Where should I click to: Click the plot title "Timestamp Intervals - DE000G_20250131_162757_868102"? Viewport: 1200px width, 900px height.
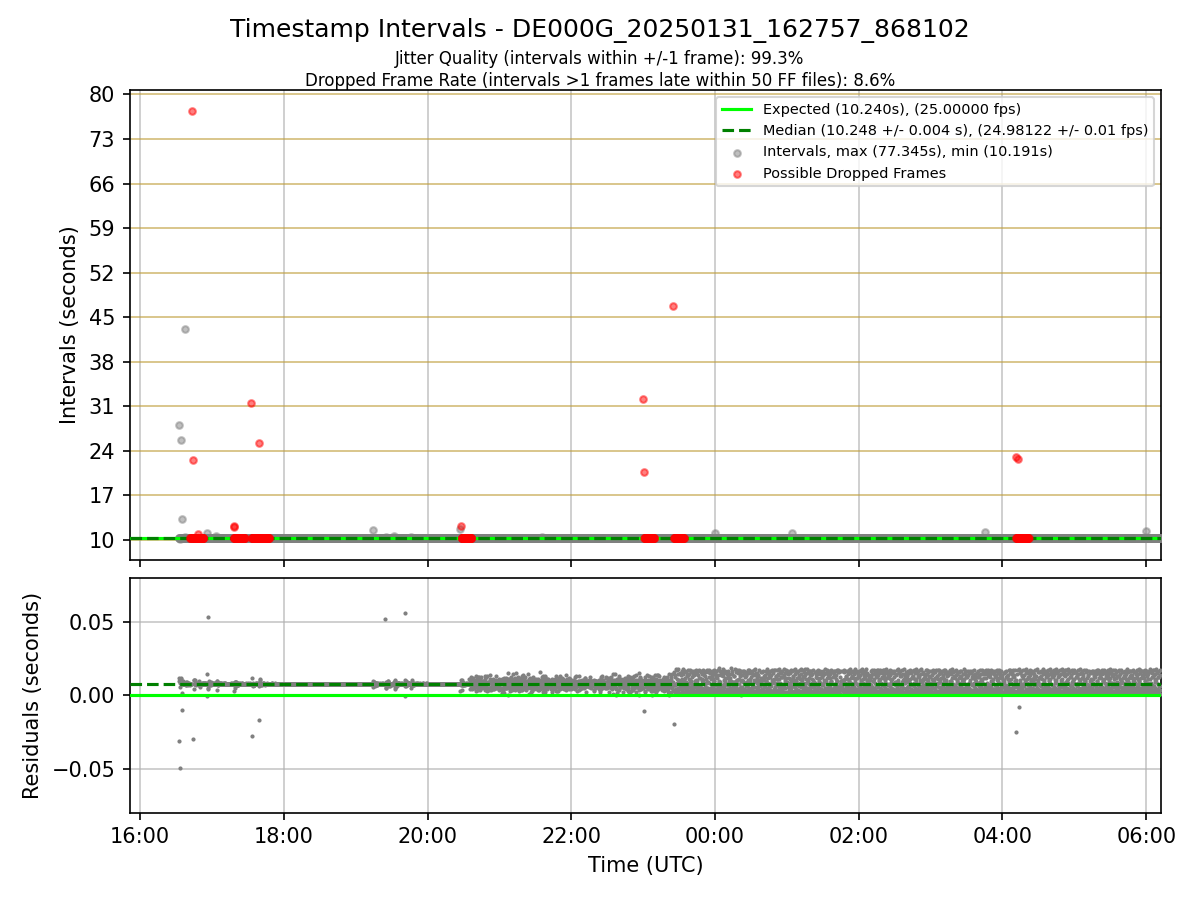pyautogui.click(x=600, y=29)
